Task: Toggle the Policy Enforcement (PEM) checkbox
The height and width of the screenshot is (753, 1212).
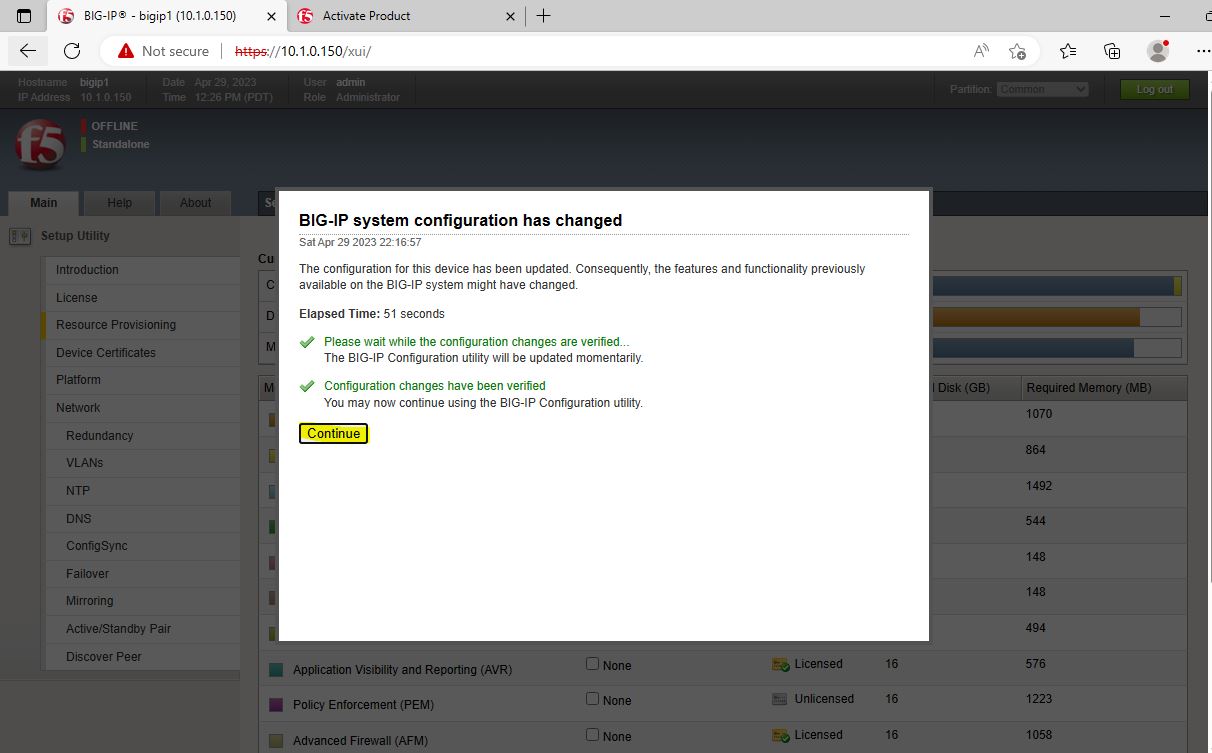Action: pos(593,699)
